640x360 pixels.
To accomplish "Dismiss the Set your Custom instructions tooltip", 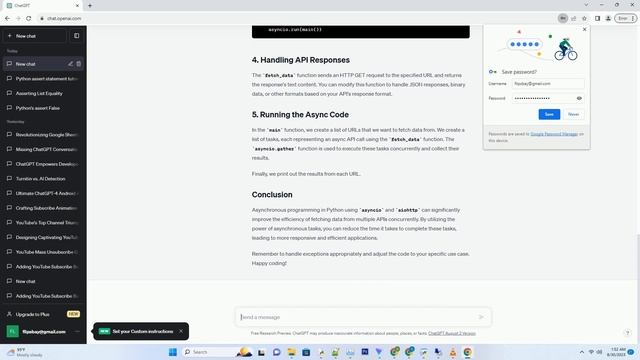I will (x=181, y=331).
